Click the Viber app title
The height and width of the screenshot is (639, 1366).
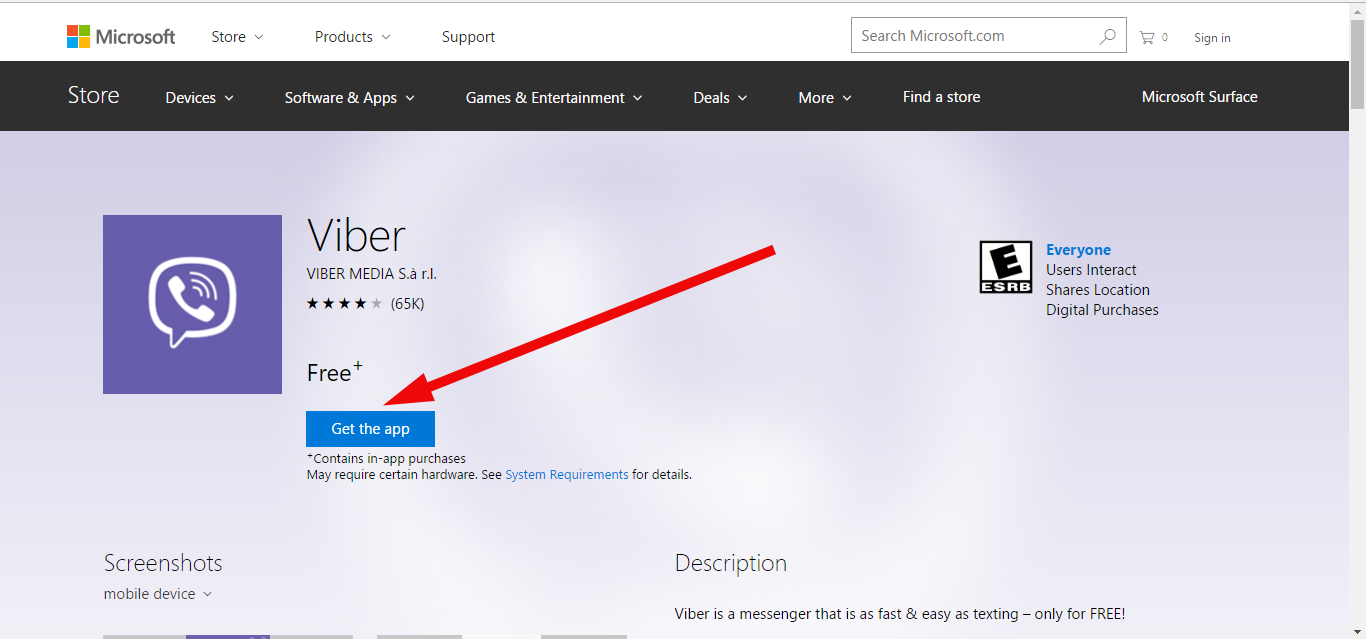coord(356,237)
